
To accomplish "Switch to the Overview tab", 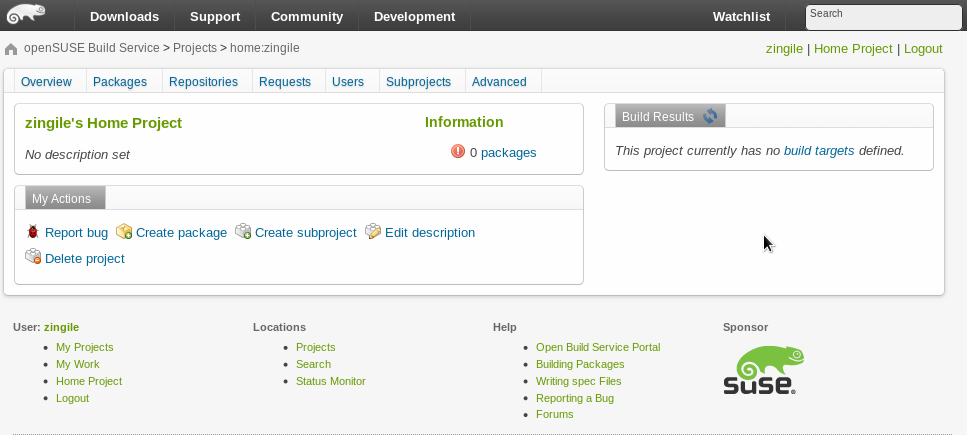I will 46,81.
